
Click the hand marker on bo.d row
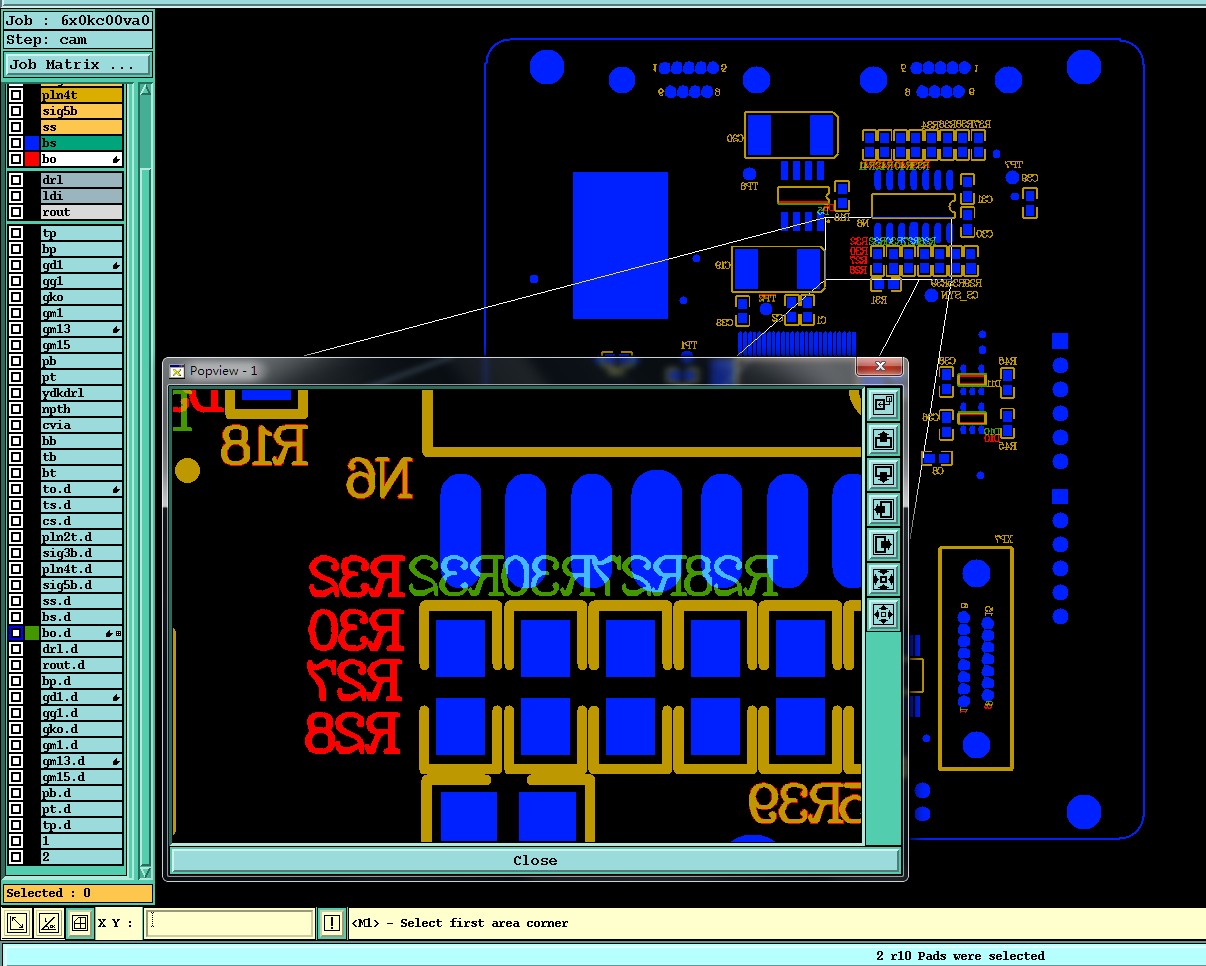109,633
